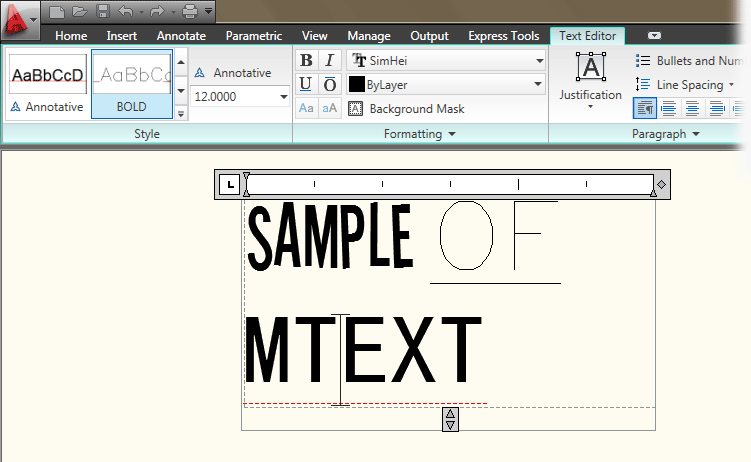Viewport: 751px width, 462px height.
Task: Click the Plot printer icon
Action: click(x=190, y=11)
